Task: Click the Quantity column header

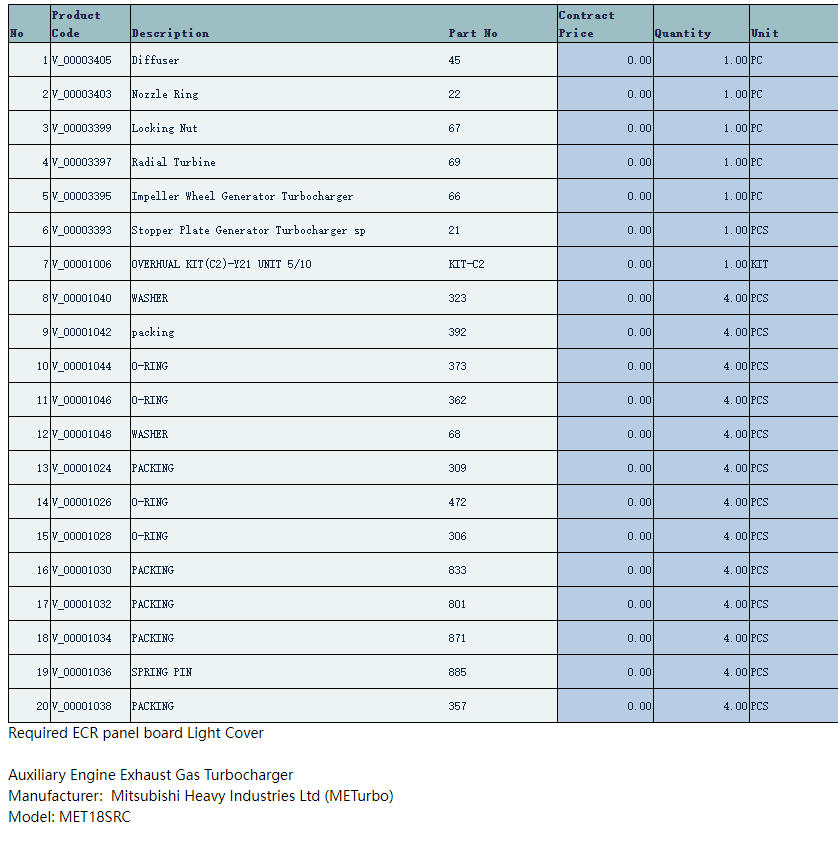Action: point(682,33)
